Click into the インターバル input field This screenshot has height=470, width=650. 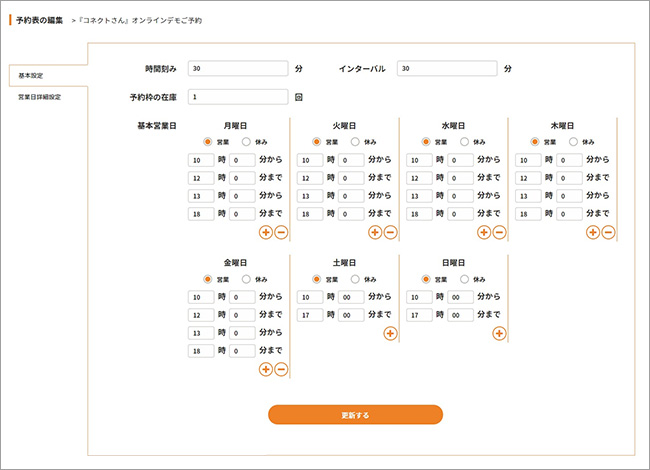(446, 69)
